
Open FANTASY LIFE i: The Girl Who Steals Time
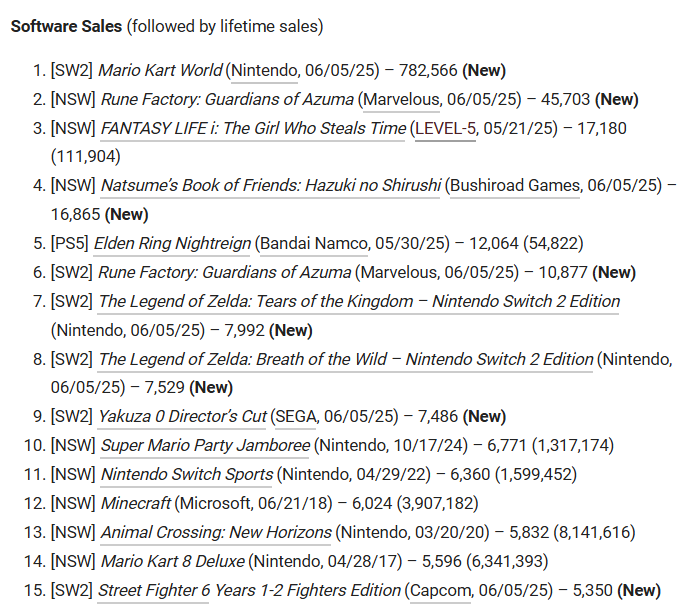click(x=253, y=128)
